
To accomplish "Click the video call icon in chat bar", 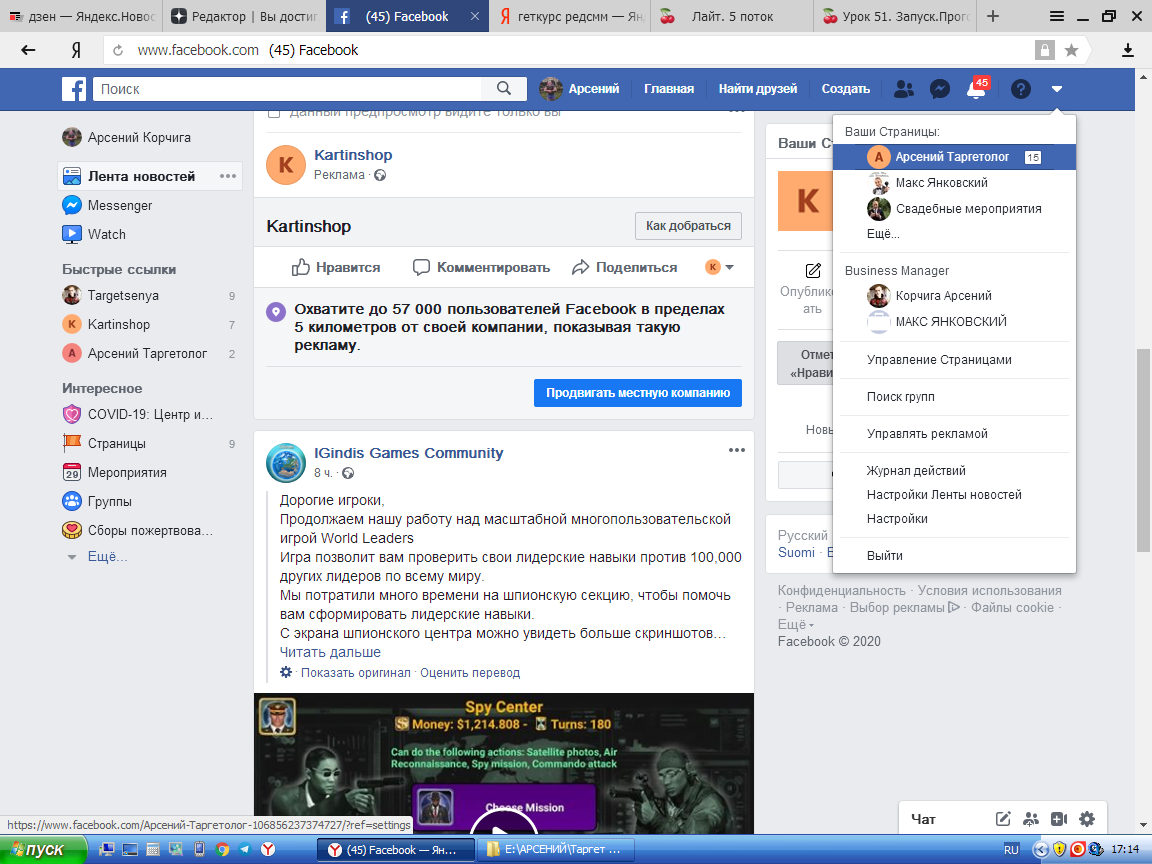I will (x=1059, y=819).
